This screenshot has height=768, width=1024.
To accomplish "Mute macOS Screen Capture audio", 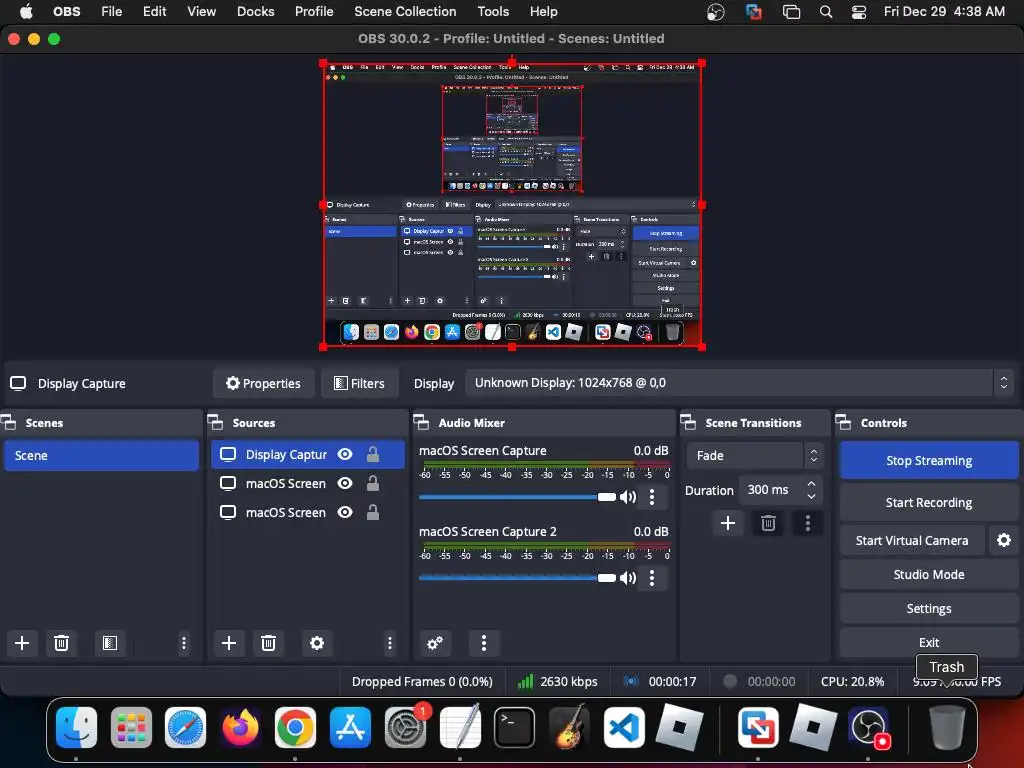I will [628, 498].
